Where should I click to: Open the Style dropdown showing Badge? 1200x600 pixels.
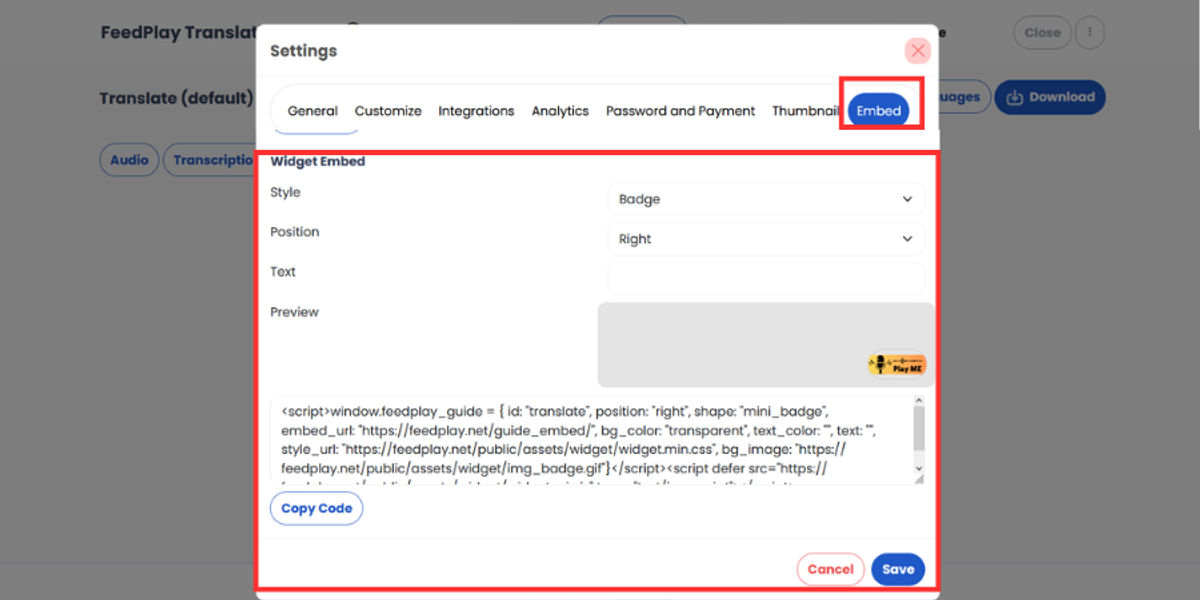tap(766, 199)
